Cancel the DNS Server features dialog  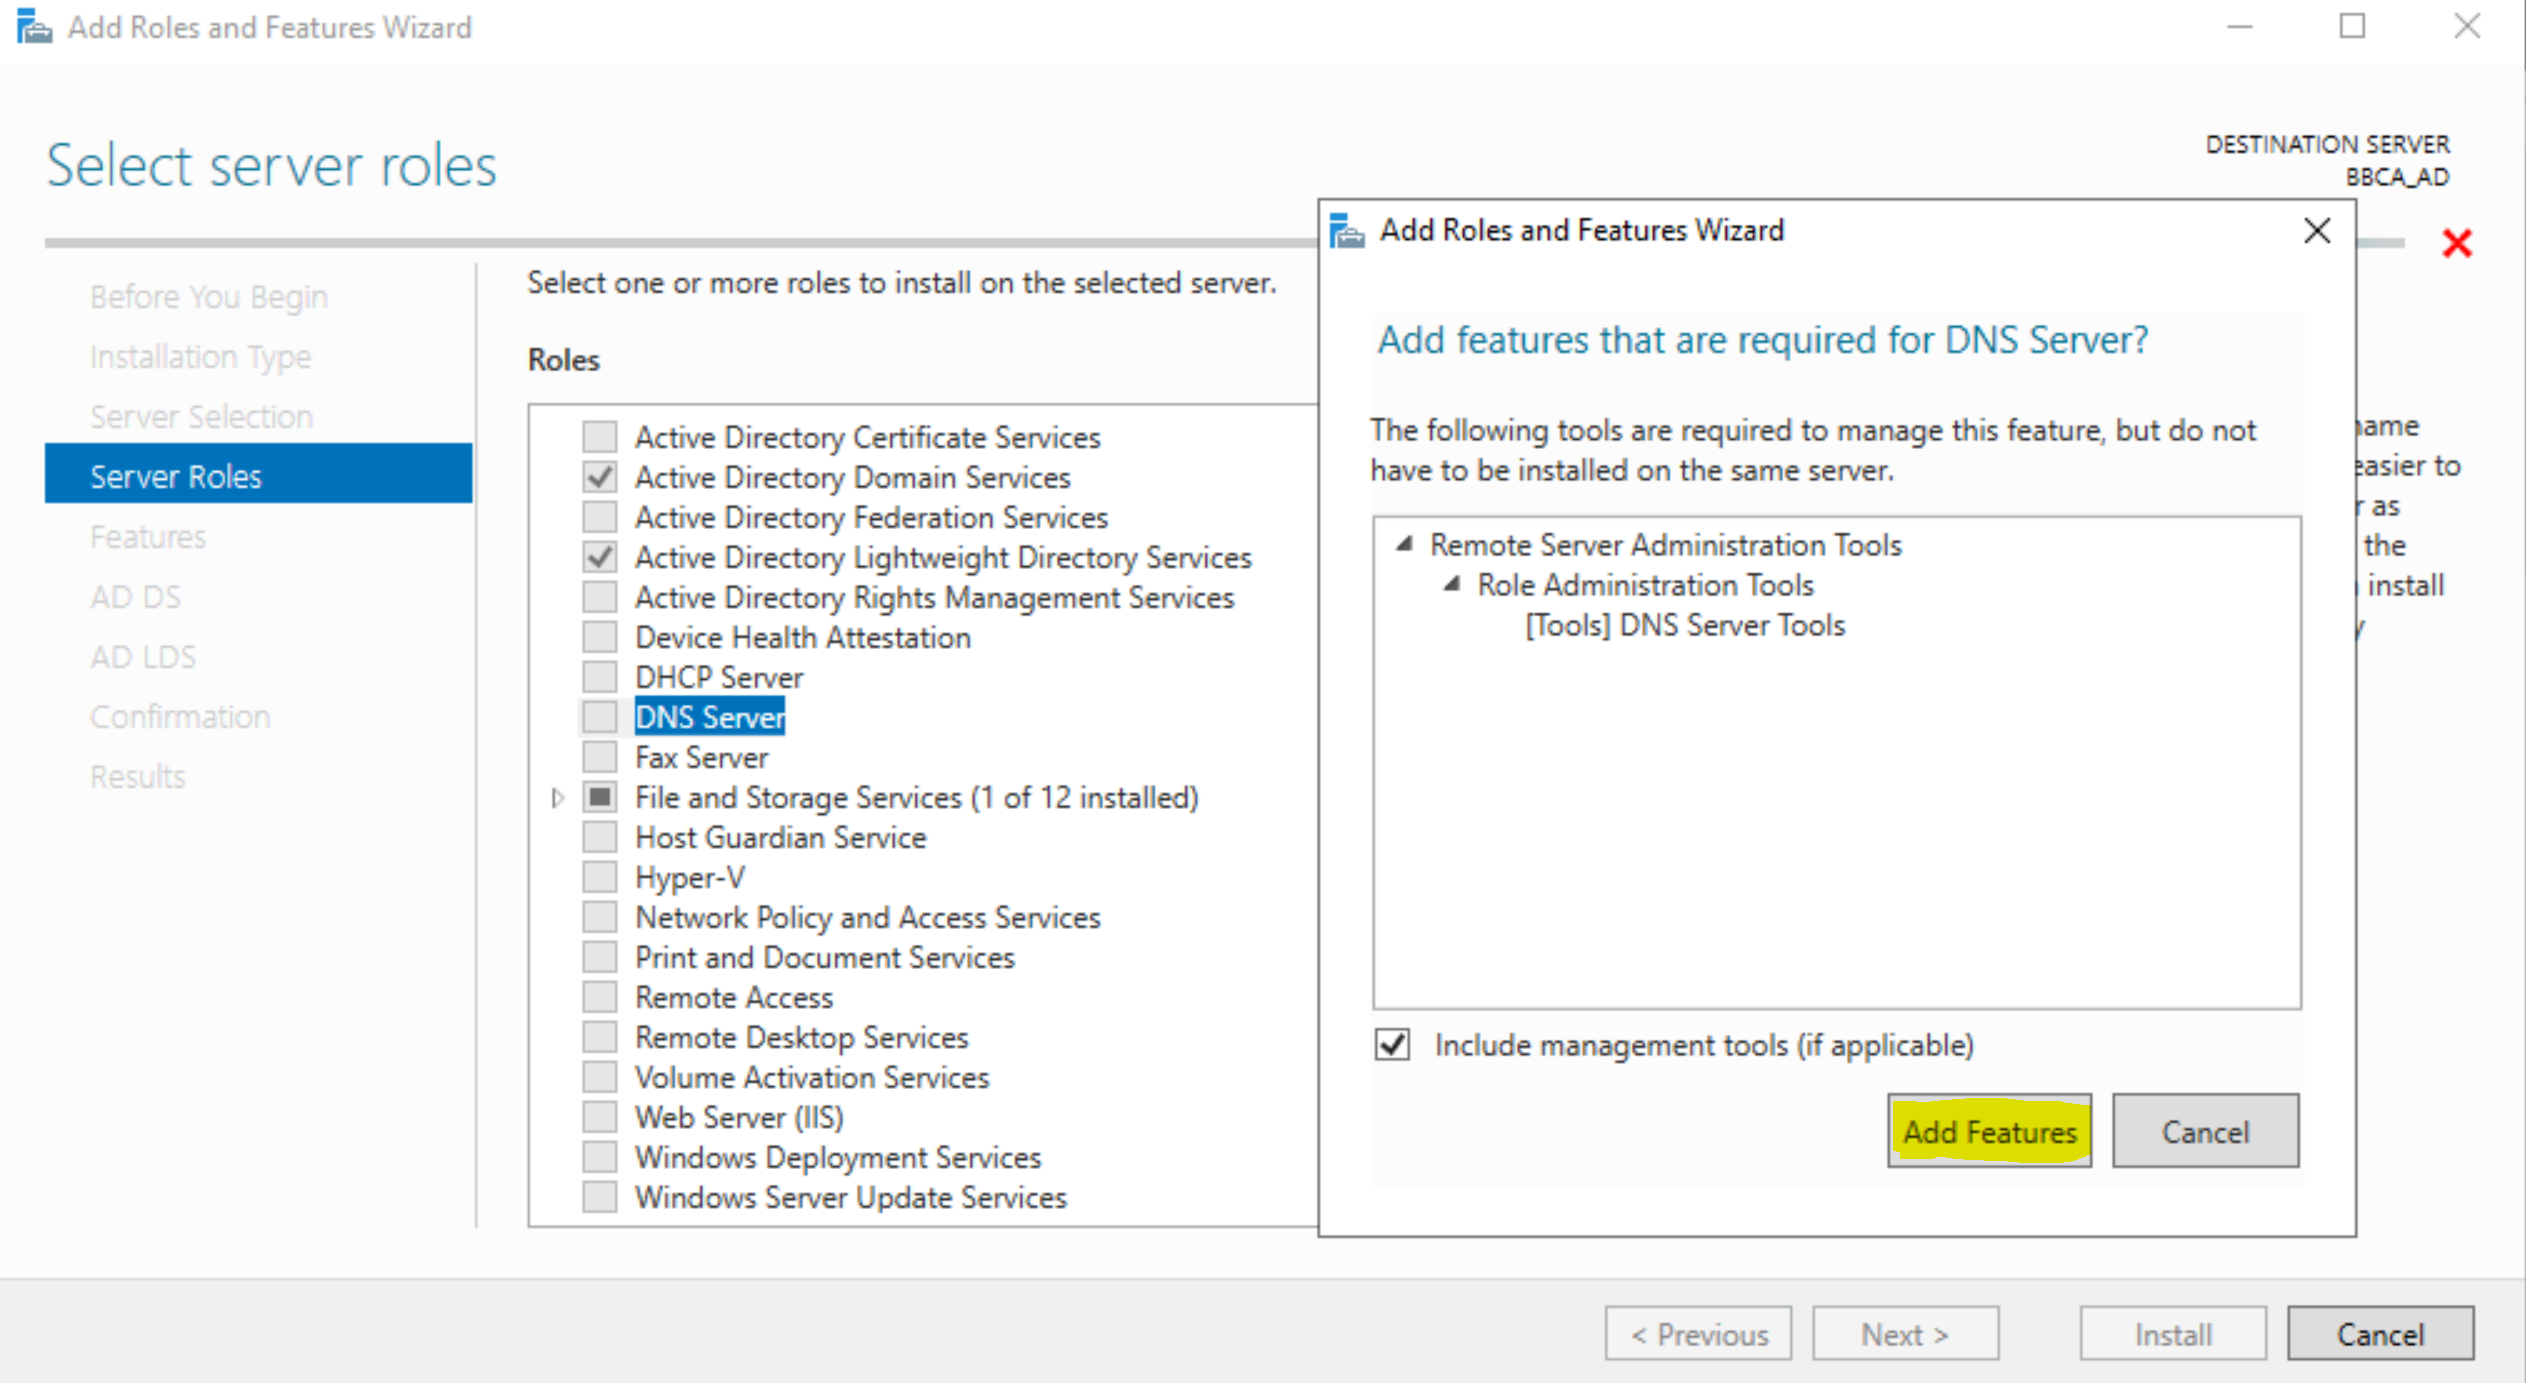pyautogui.click(x=2205, y=1131)
